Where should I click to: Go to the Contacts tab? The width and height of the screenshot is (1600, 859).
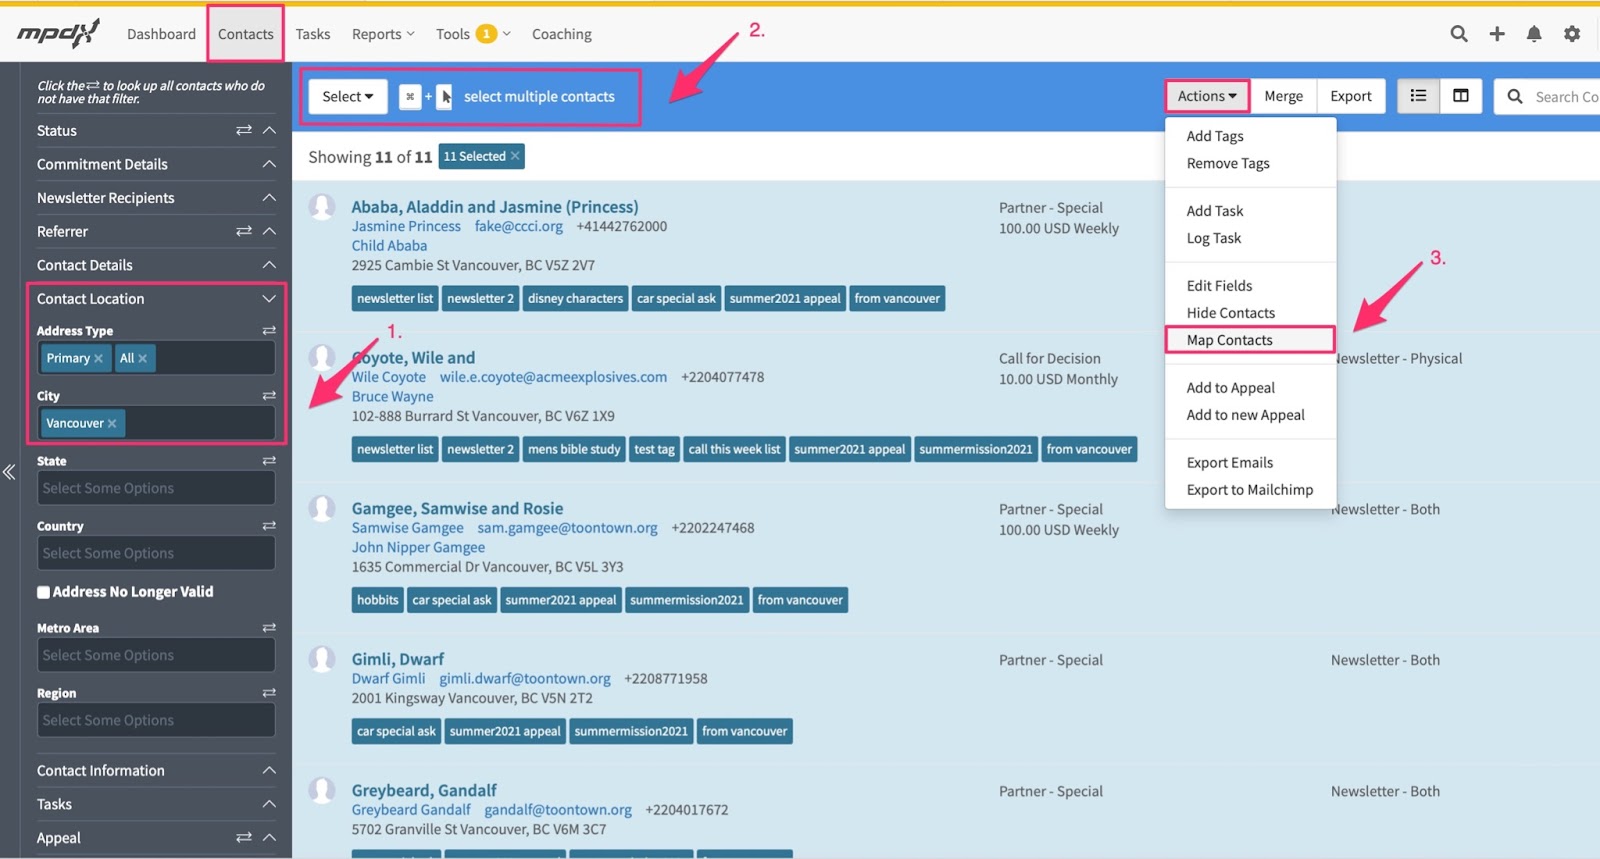[x=246, y=34]
